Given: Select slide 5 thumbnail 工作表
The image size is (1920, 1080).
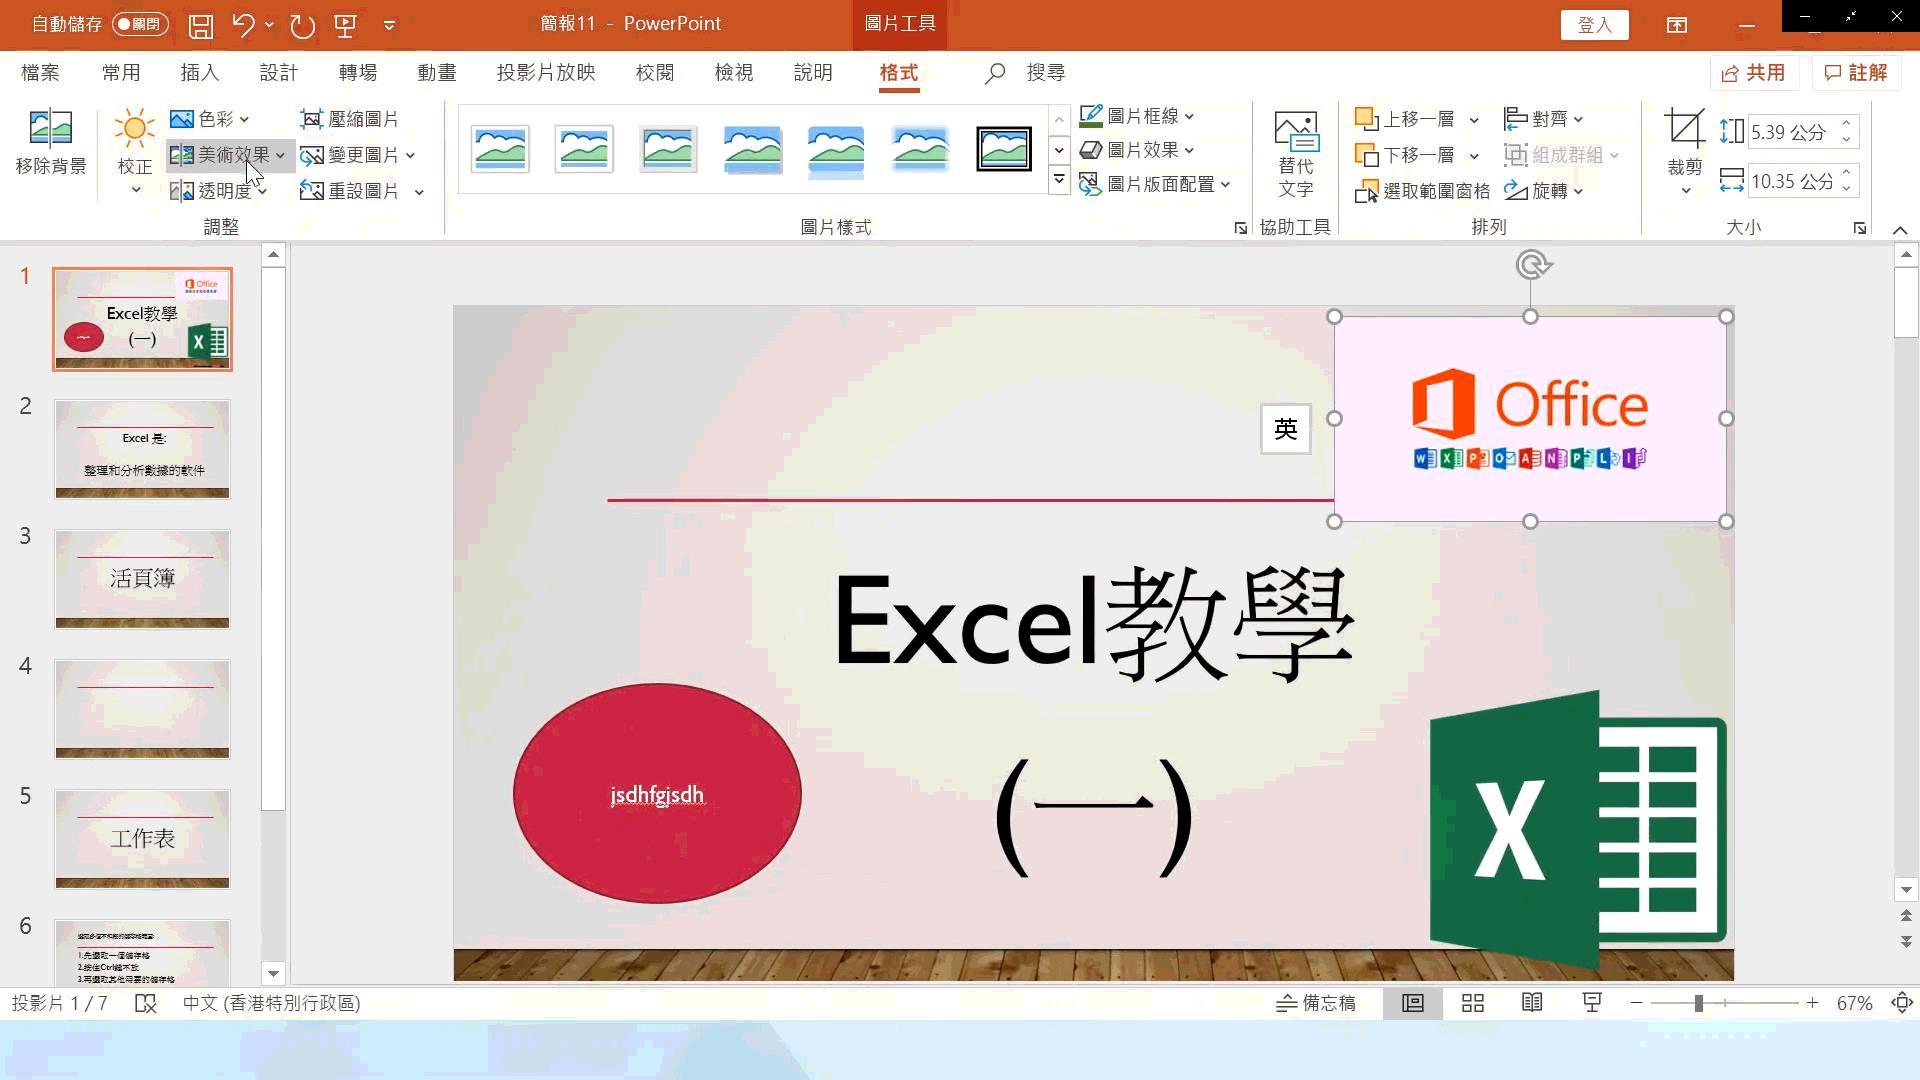Looking at the screenshot, I should [x=142, y=839].
